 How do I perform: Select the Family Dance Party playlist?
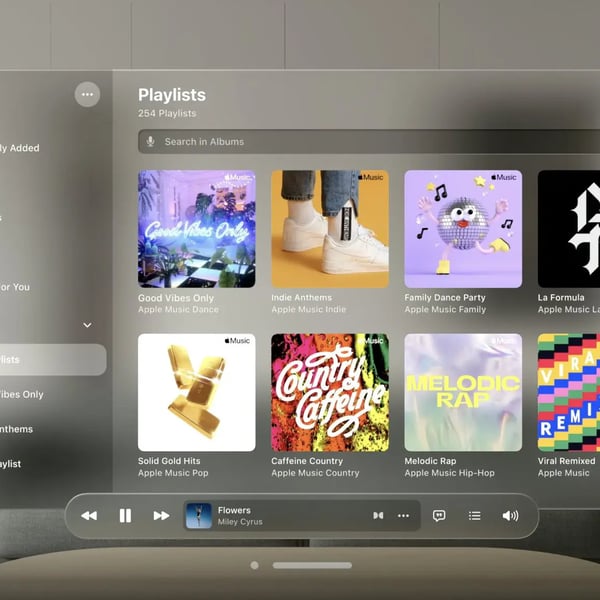[463, 229]
